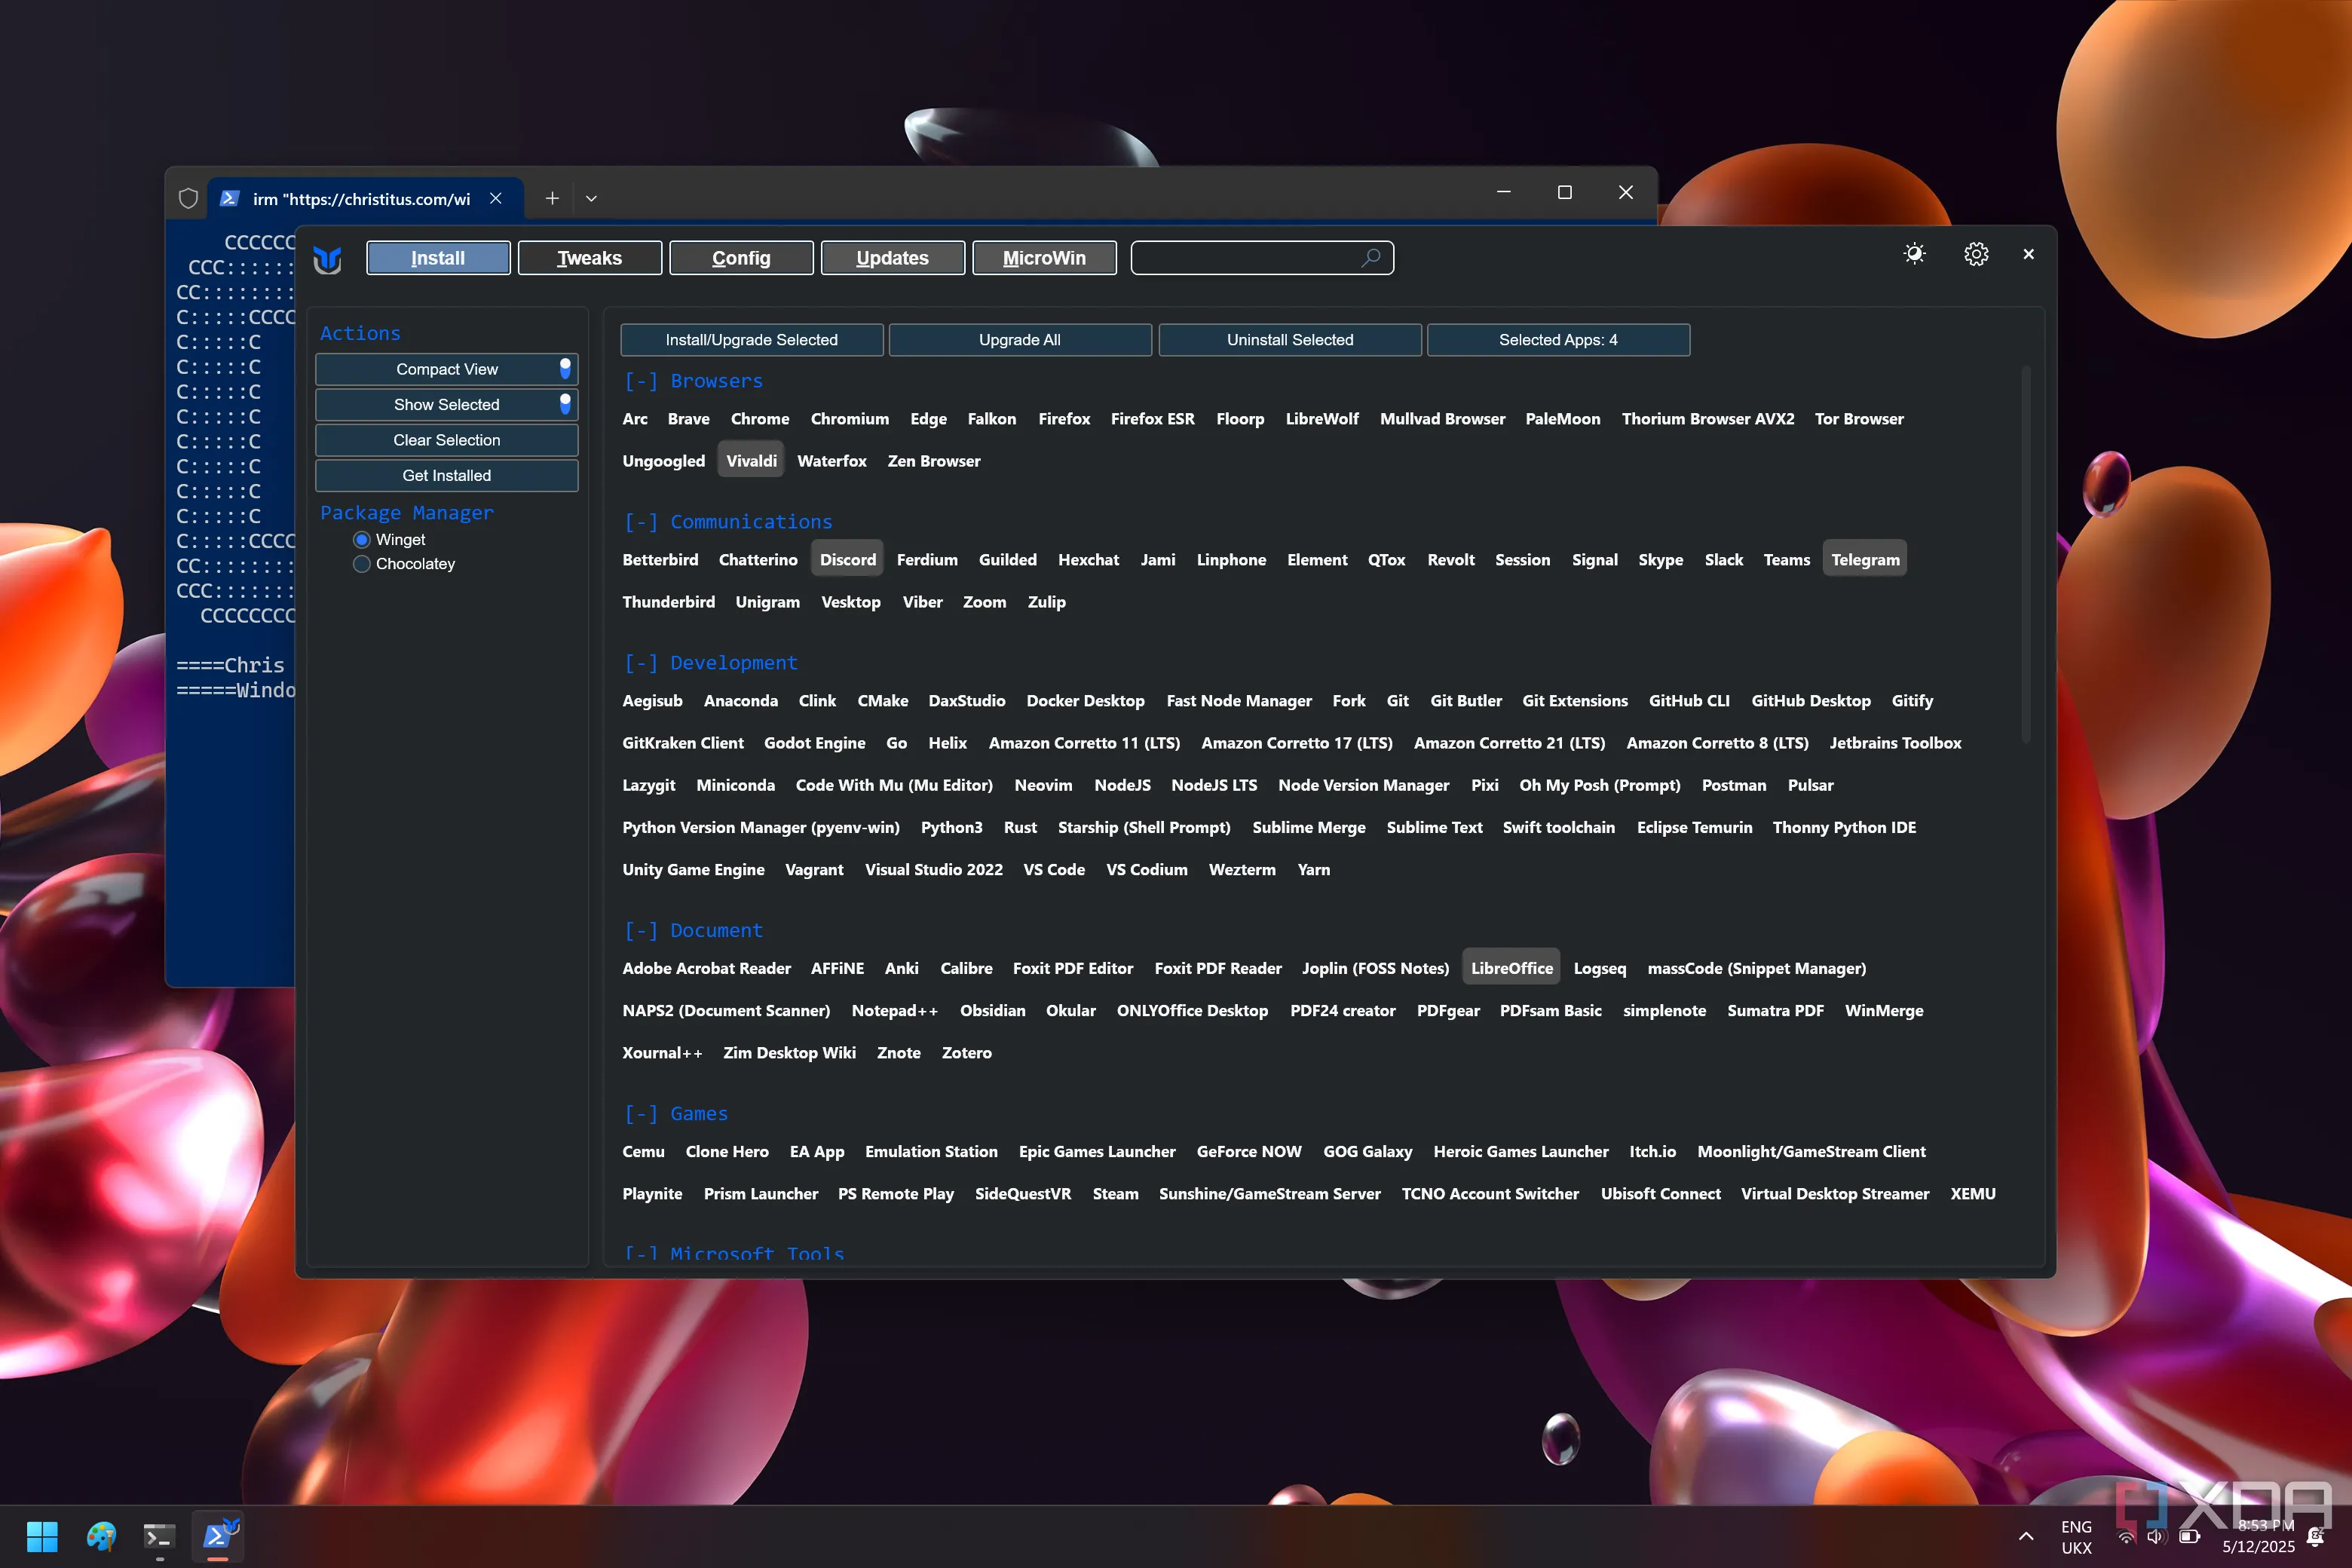Select the Zoom entry under Communications
The width and height of the screenshot is (2352, 1568).
click(984, 602)
